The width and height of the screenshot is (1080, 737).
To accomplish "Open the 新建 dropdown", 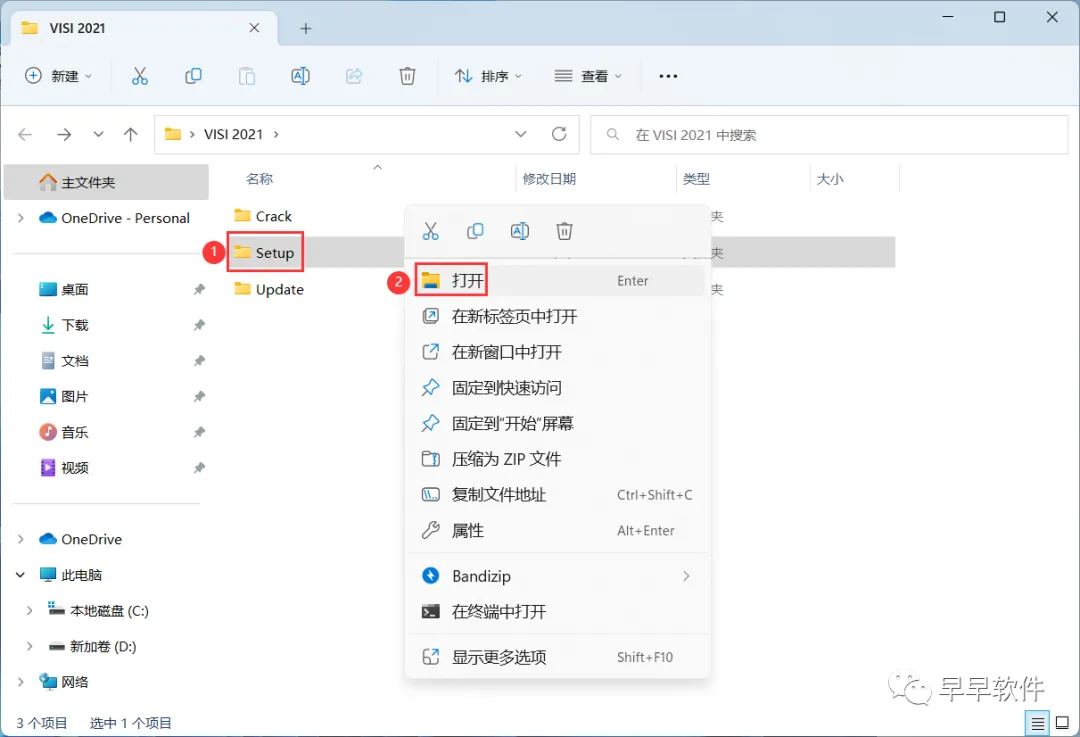I will [59, 76].
